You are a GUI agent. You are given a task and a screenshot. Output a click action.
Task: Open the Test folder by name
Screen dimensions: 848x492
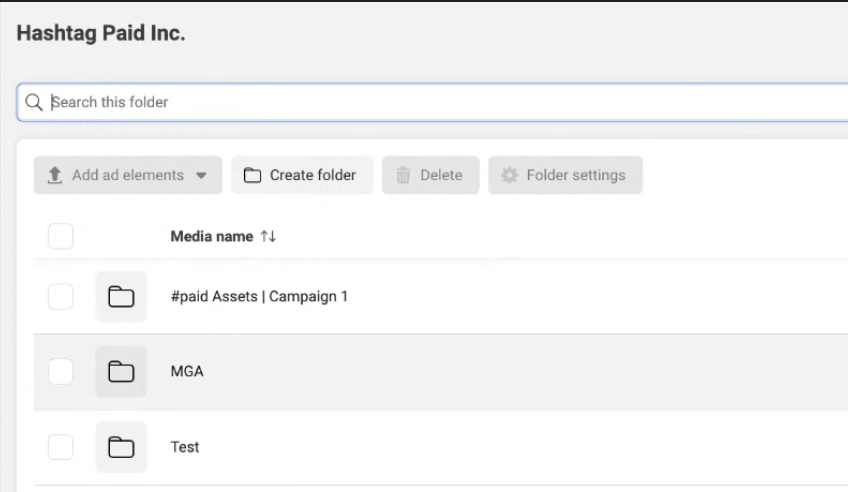tap(185, 447)
